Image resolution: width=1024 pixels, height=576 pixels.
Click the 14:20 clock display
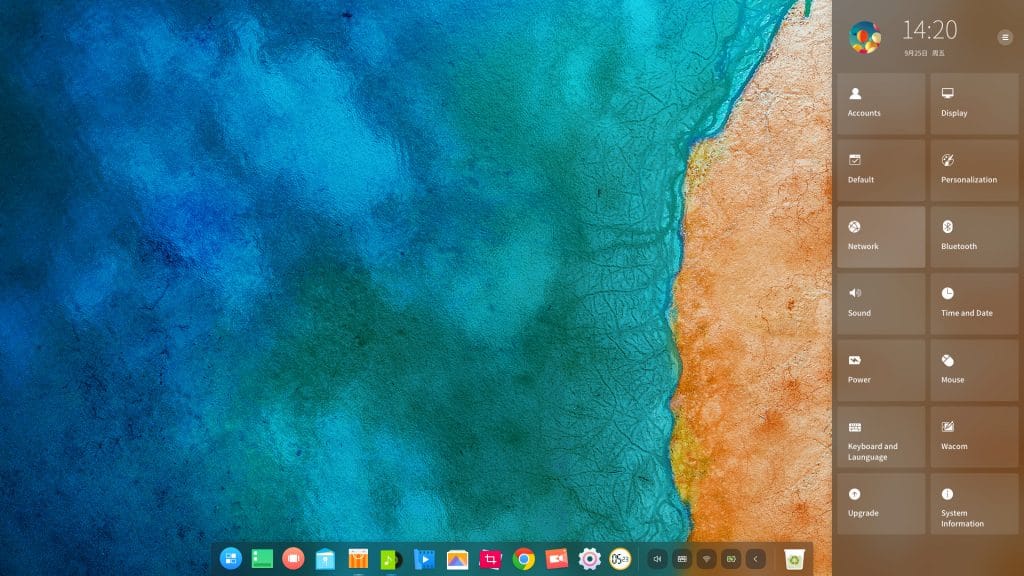point(929,30)
